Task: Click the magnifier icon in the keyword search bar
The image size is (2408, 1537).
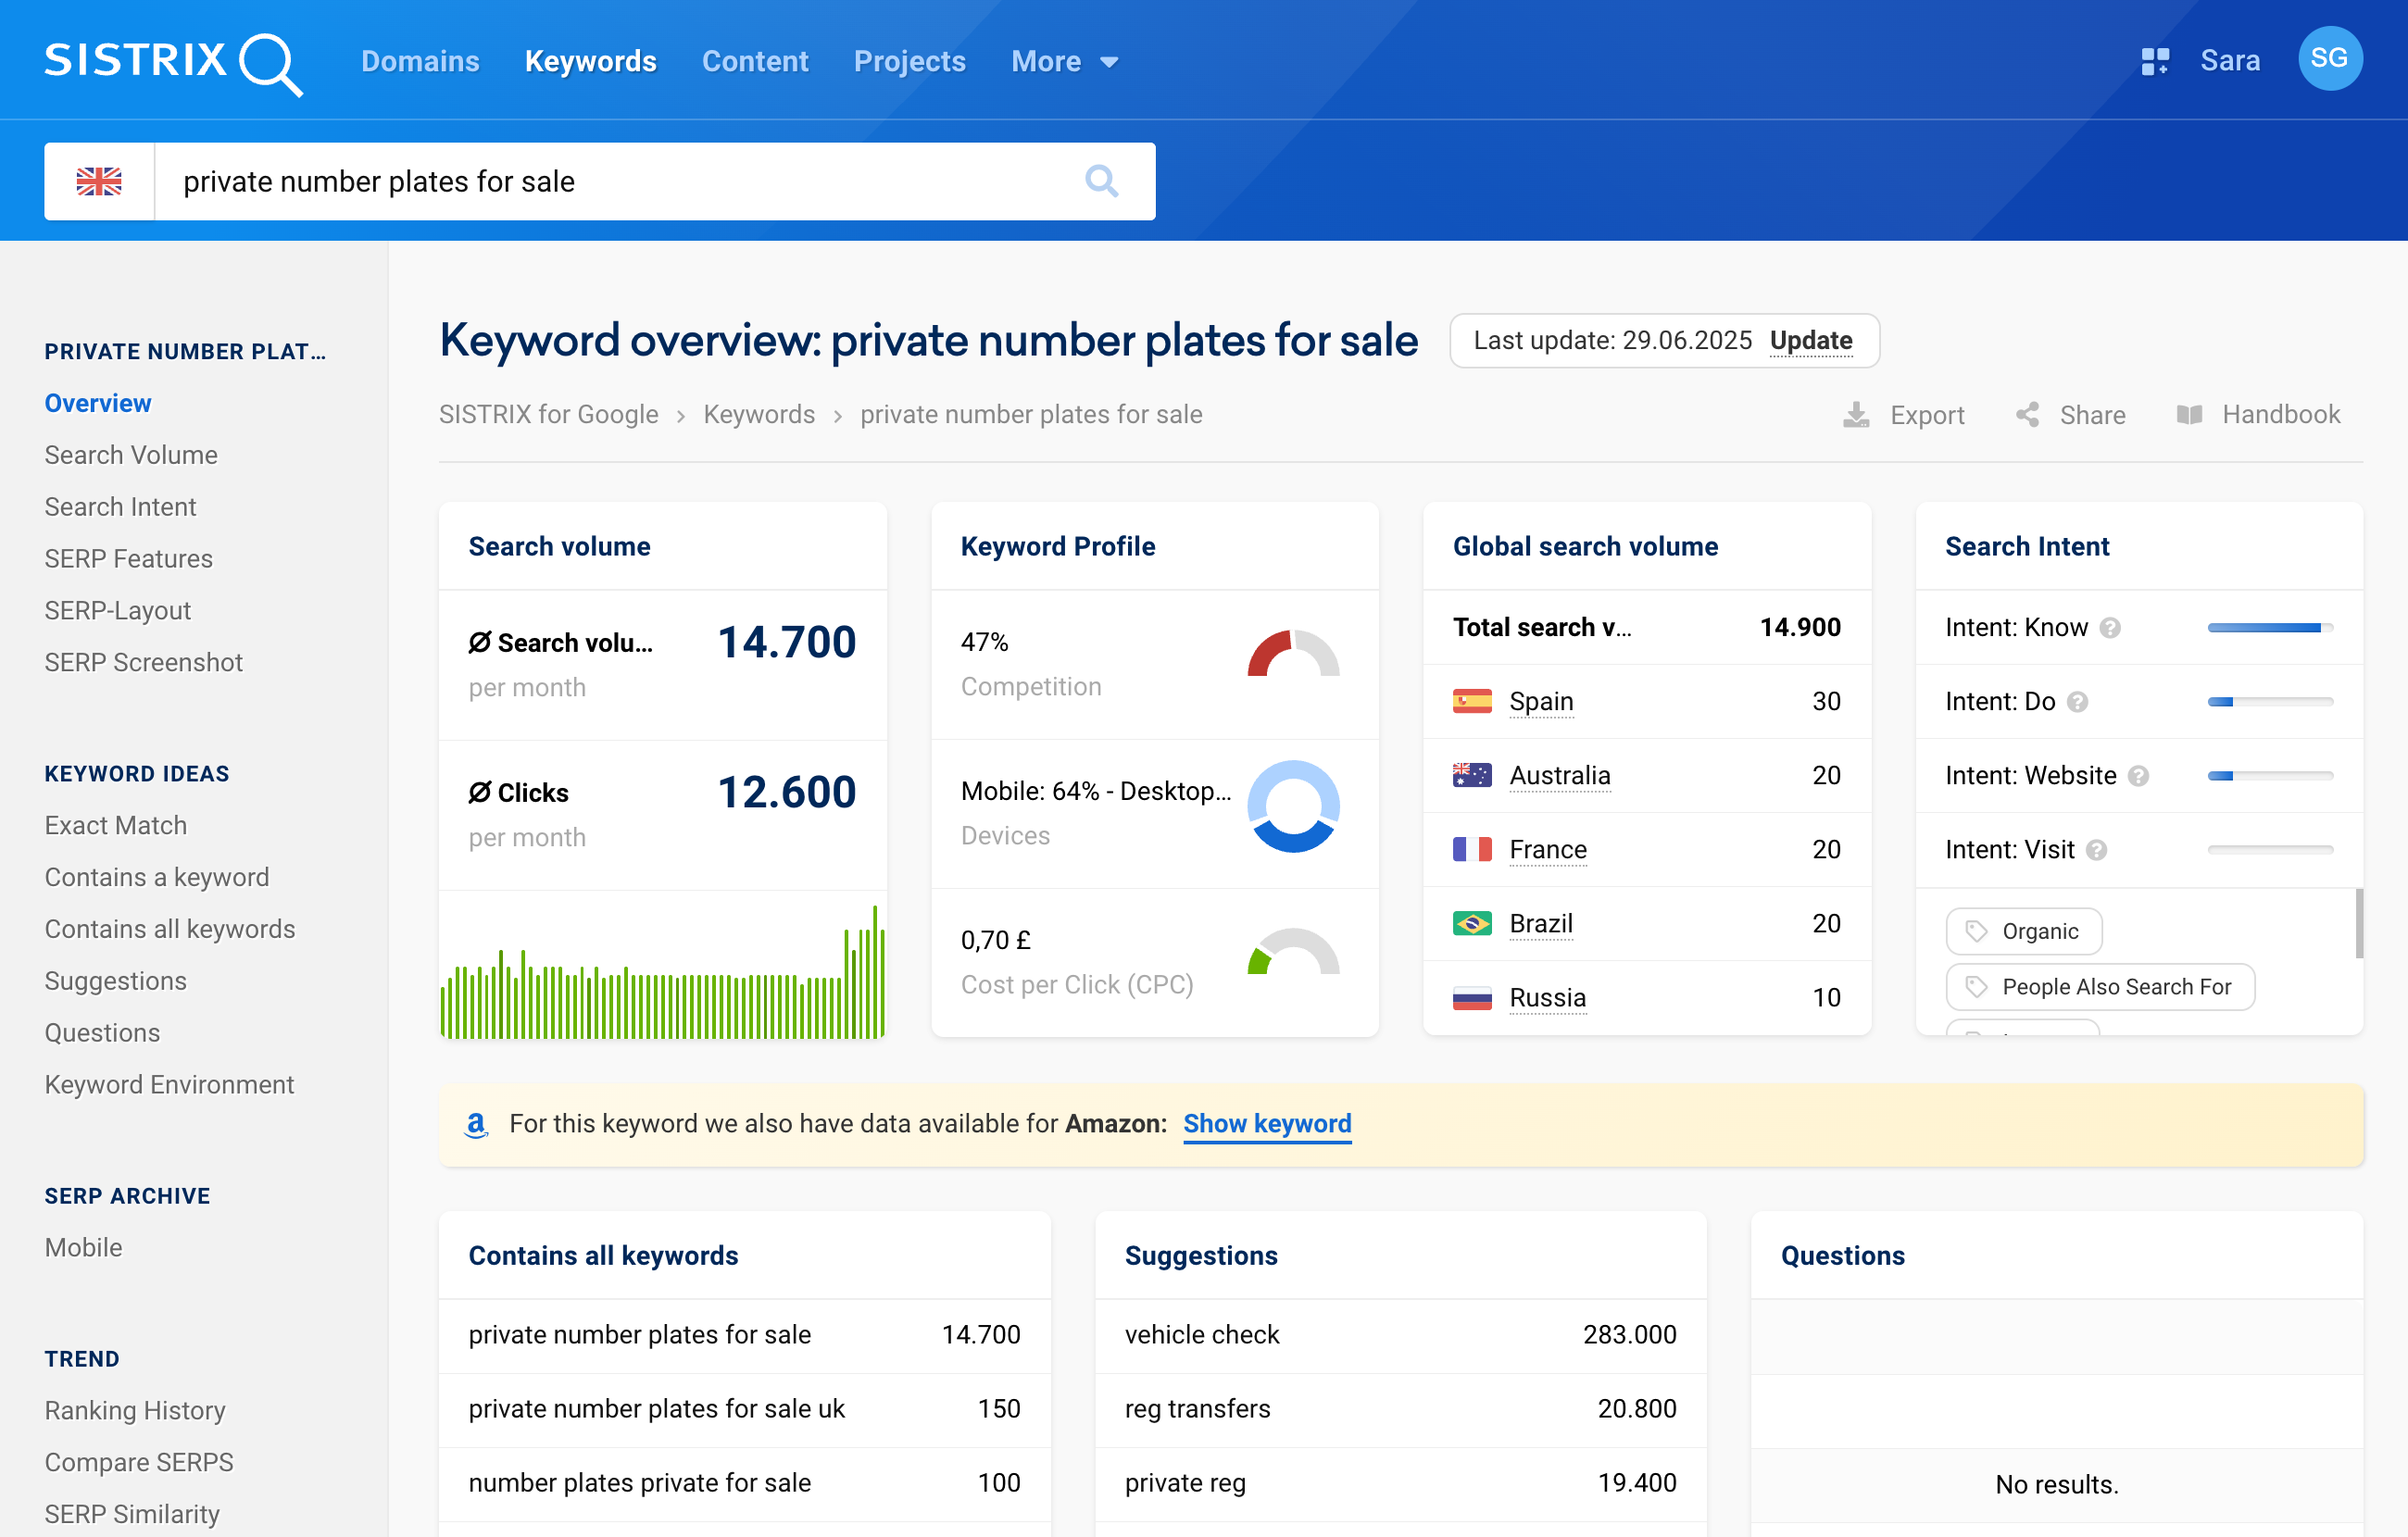Action: click(1101, 181)
